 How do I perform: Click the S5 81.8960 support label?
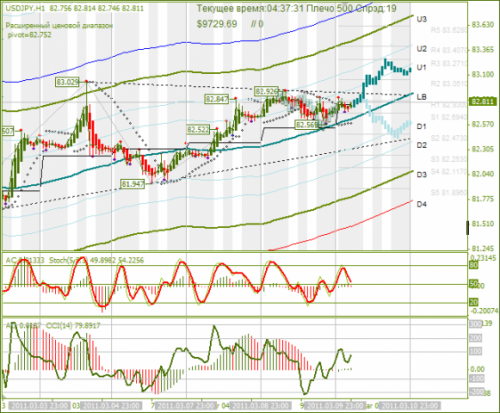pyautogui.click(x=449, y=193)
